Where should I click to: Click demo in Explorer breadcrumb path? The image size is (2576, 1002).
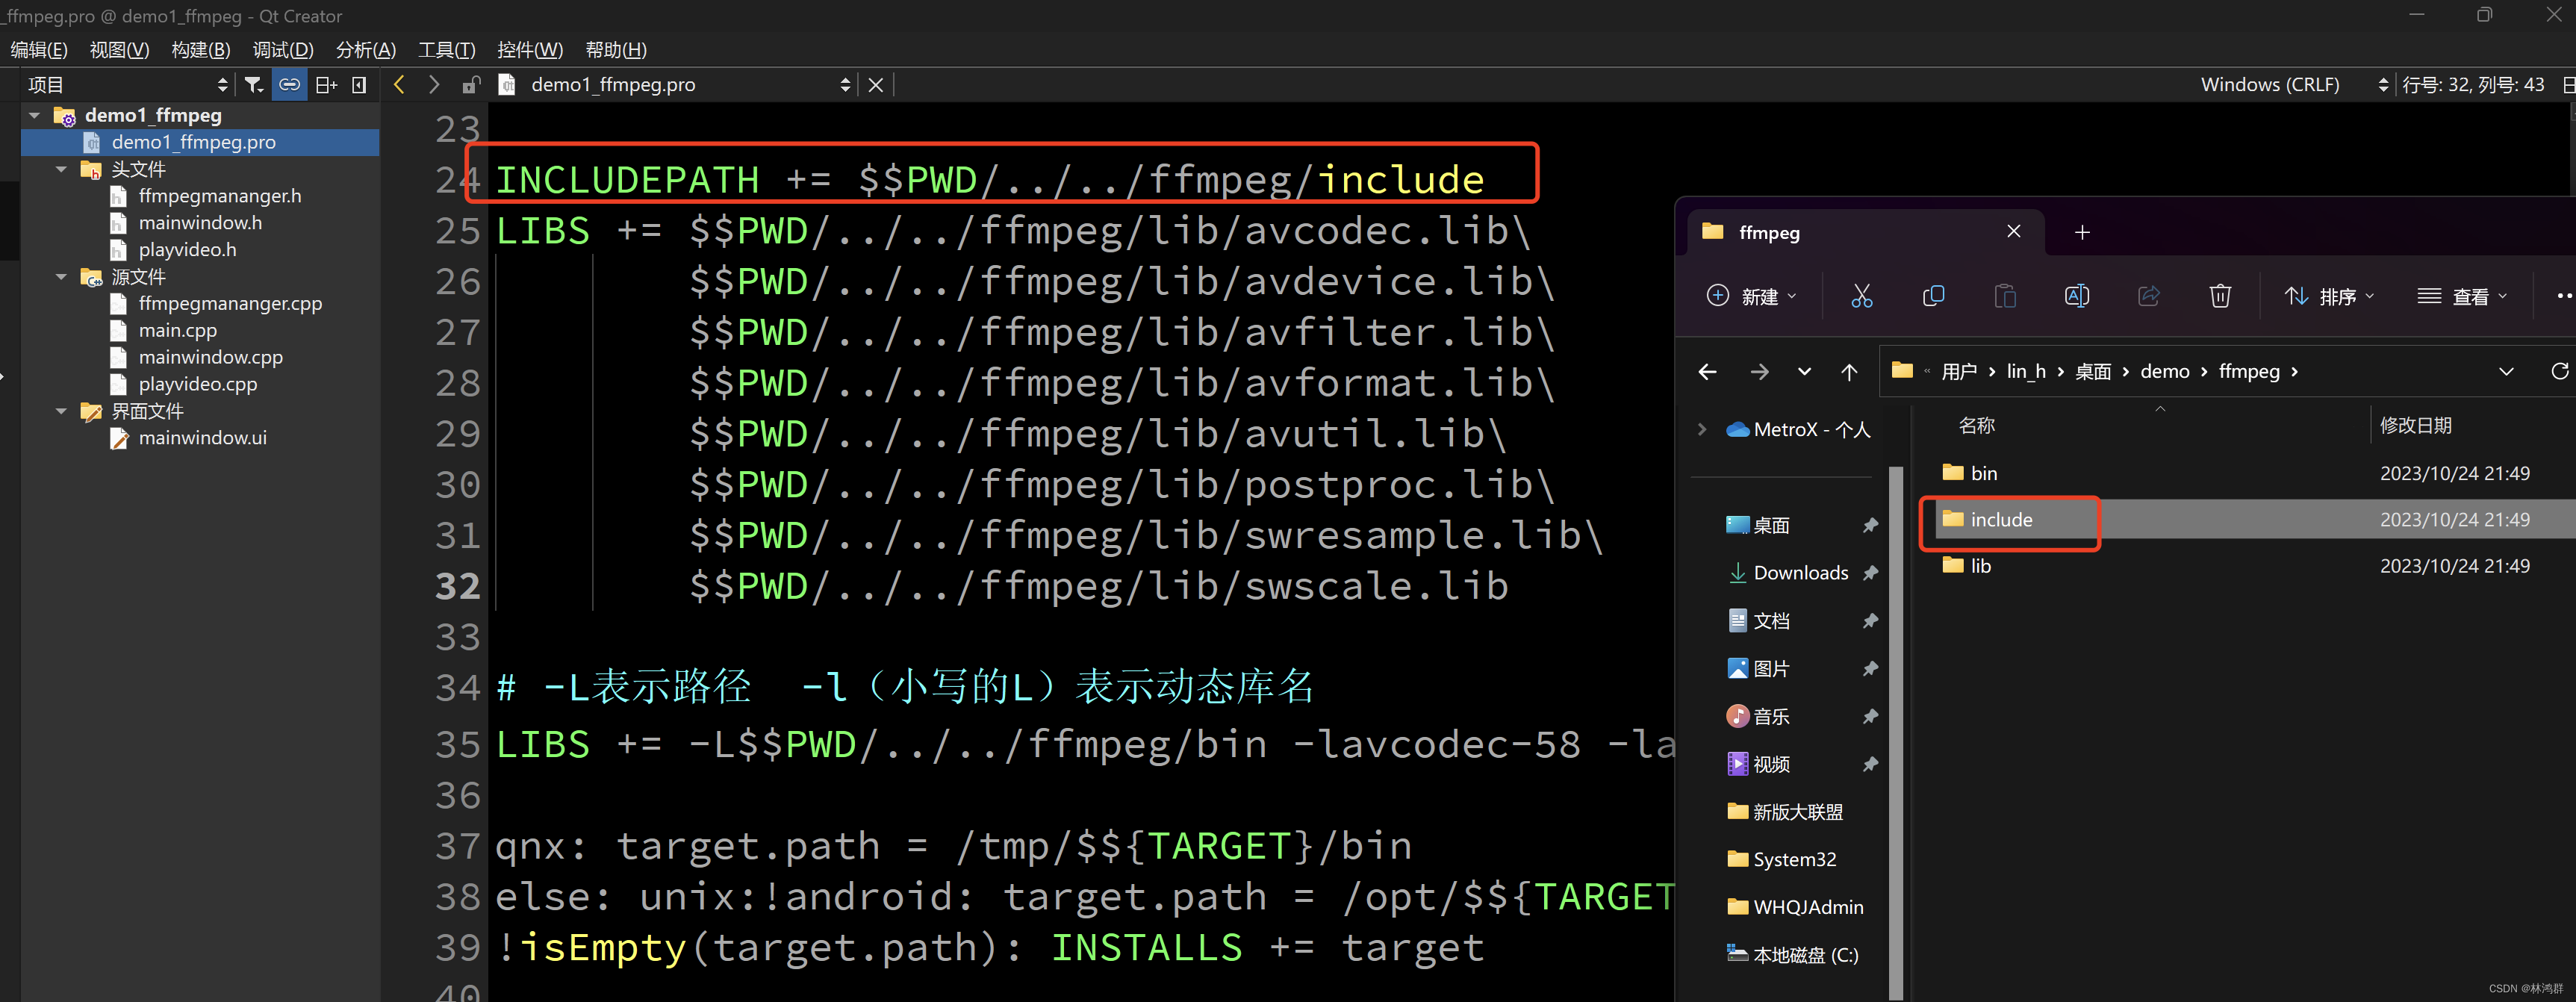pos(2165,372)
